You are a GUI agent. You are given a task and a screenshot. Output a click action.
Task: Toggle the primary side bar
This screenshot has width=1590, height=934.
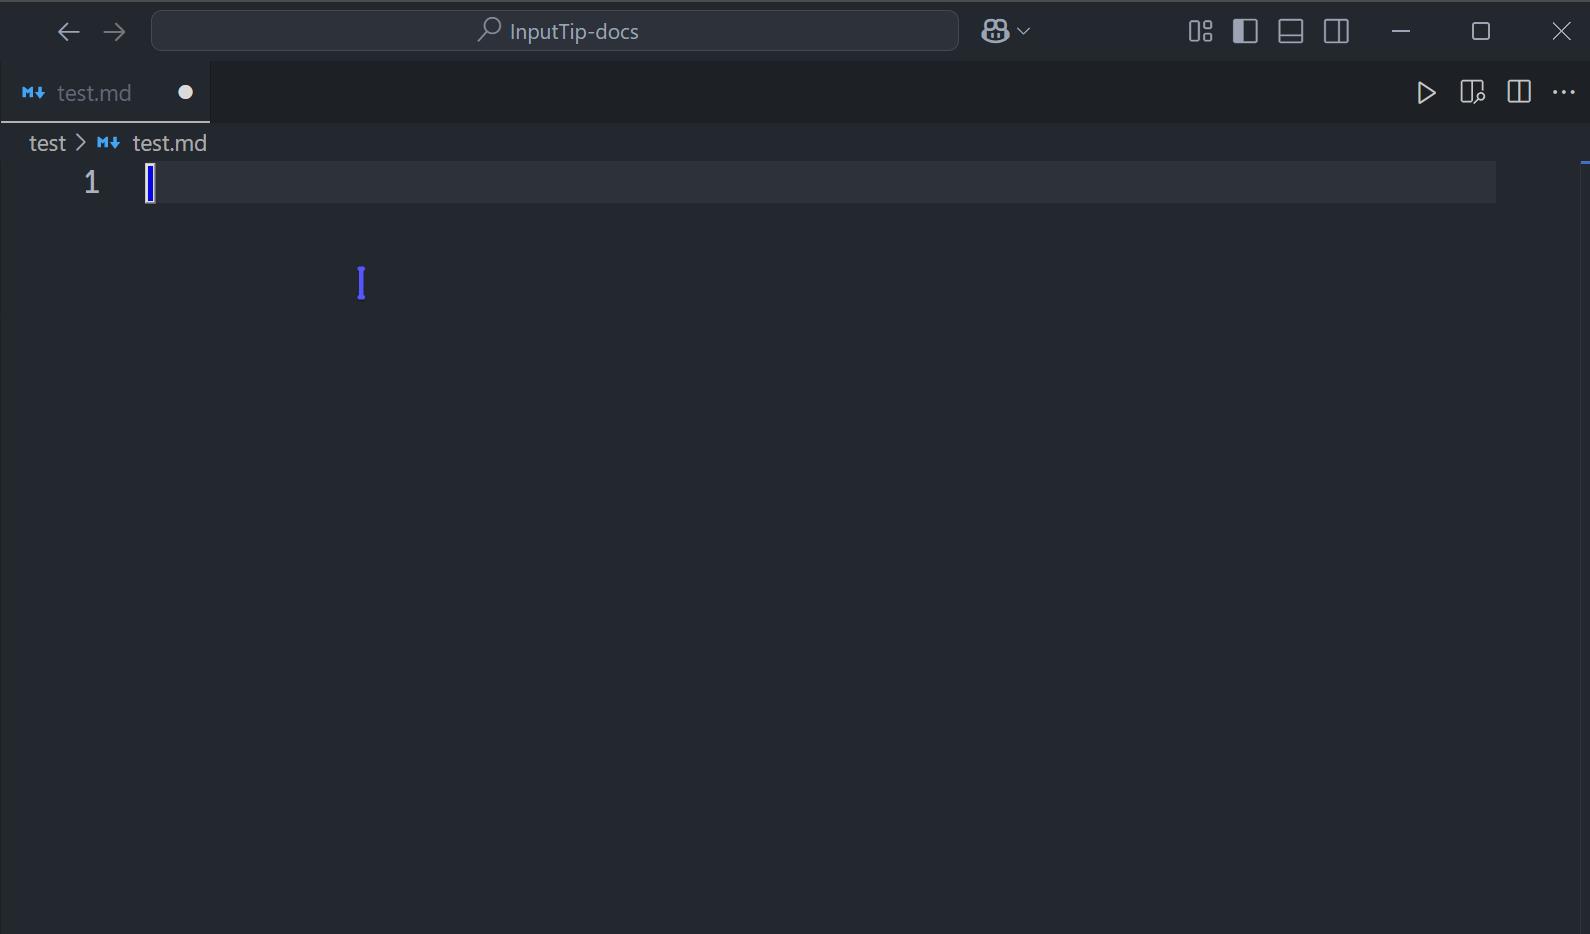1245,32
